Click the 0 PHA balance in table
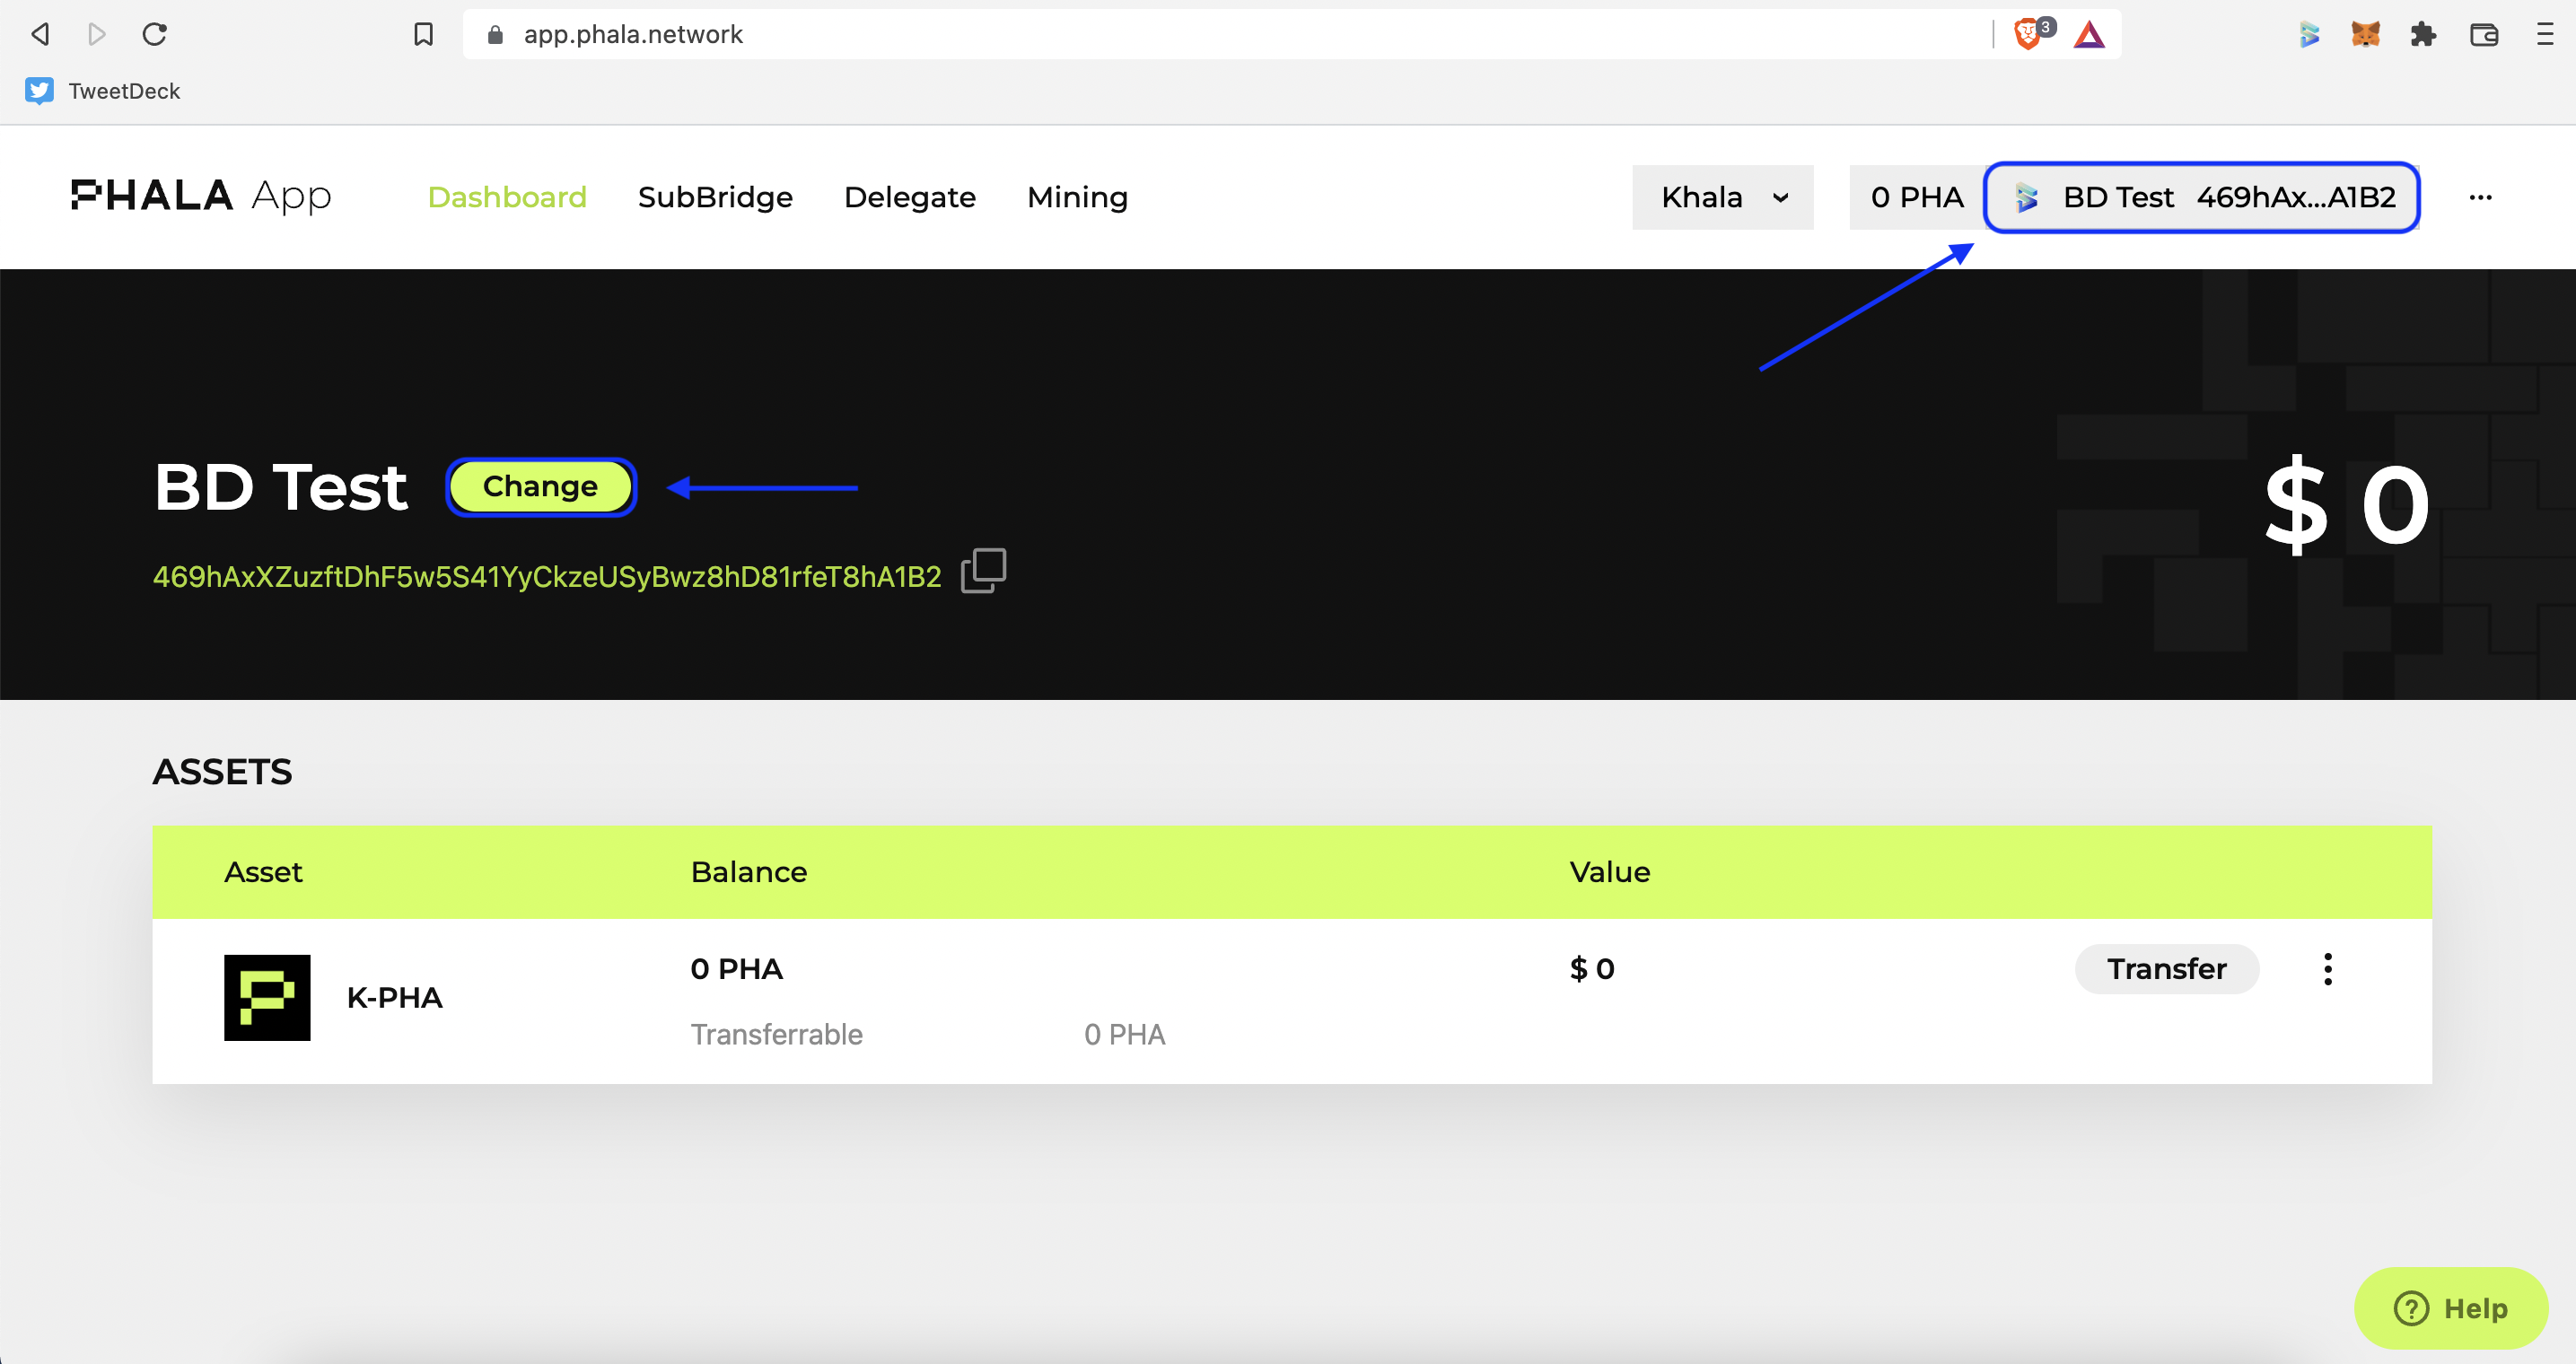 tap(737, 969)
